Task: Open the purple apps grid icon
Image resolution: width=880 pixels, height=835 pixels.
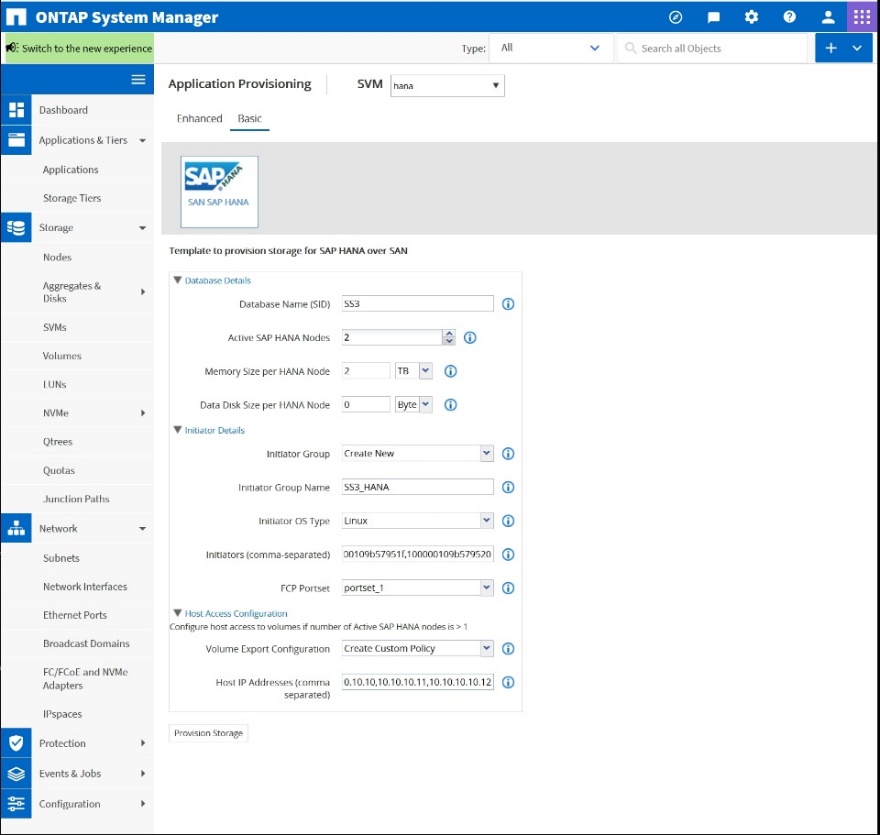Action: click(x=862, y=17)
